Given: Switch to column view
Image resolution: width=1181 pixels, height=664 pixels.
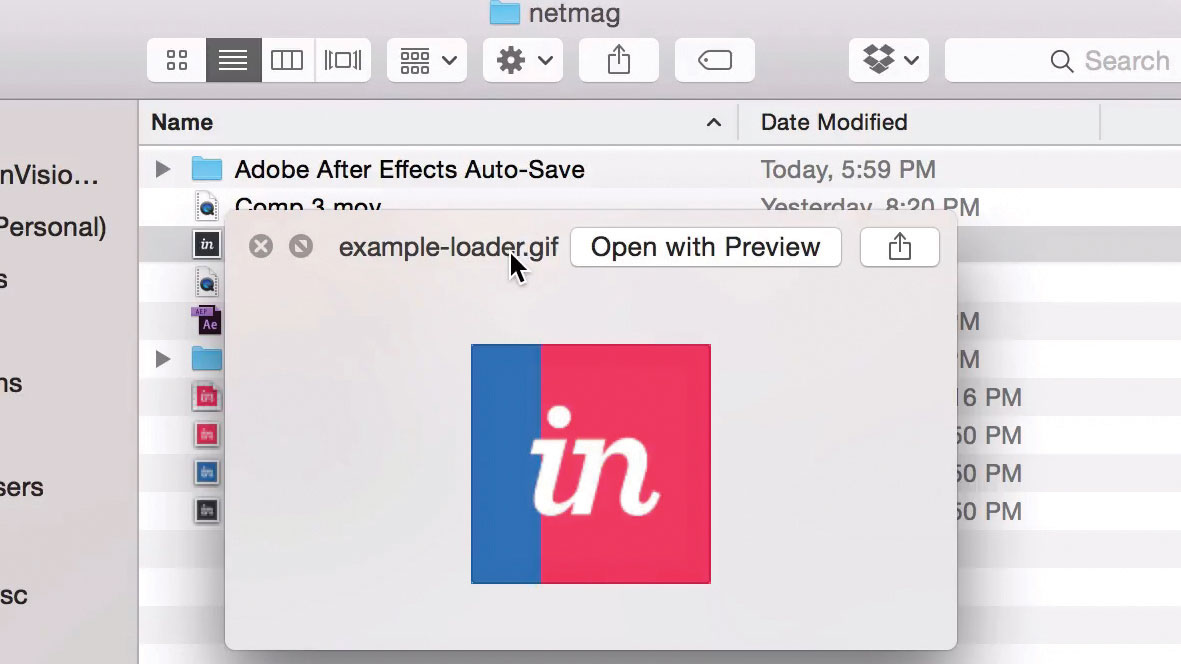Looking at the screenshot, I should pyautogui.click(x=287, y=60).
